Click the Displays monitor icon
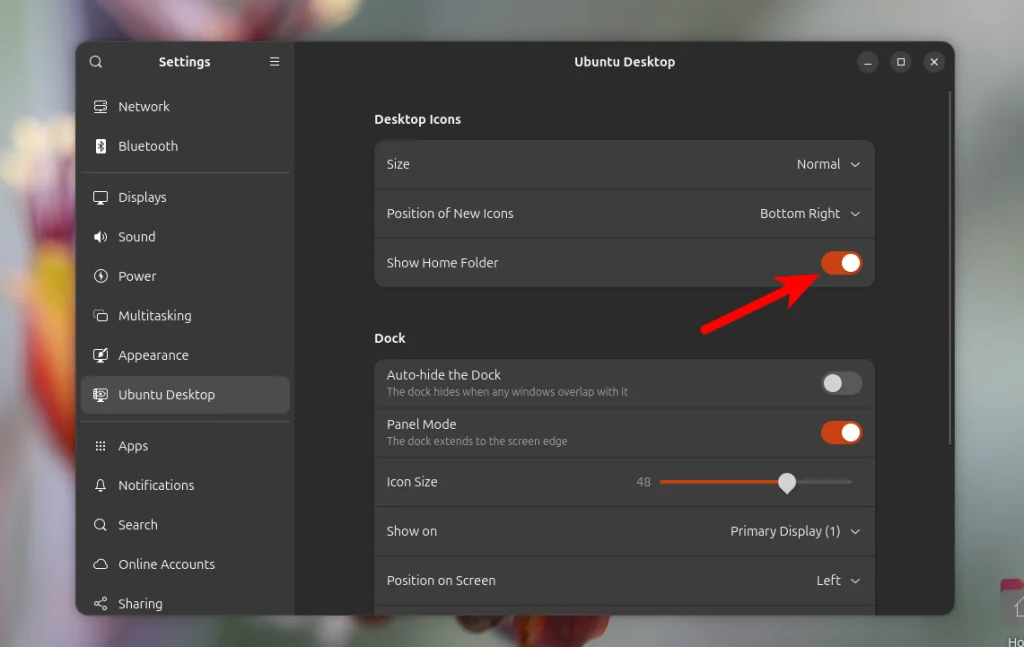 click(x=100, y=197)
